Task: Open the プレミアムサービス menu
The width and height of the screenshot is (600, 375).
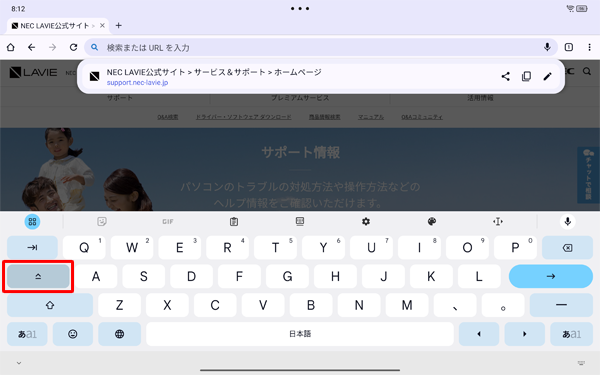Action: click(300, 98)
